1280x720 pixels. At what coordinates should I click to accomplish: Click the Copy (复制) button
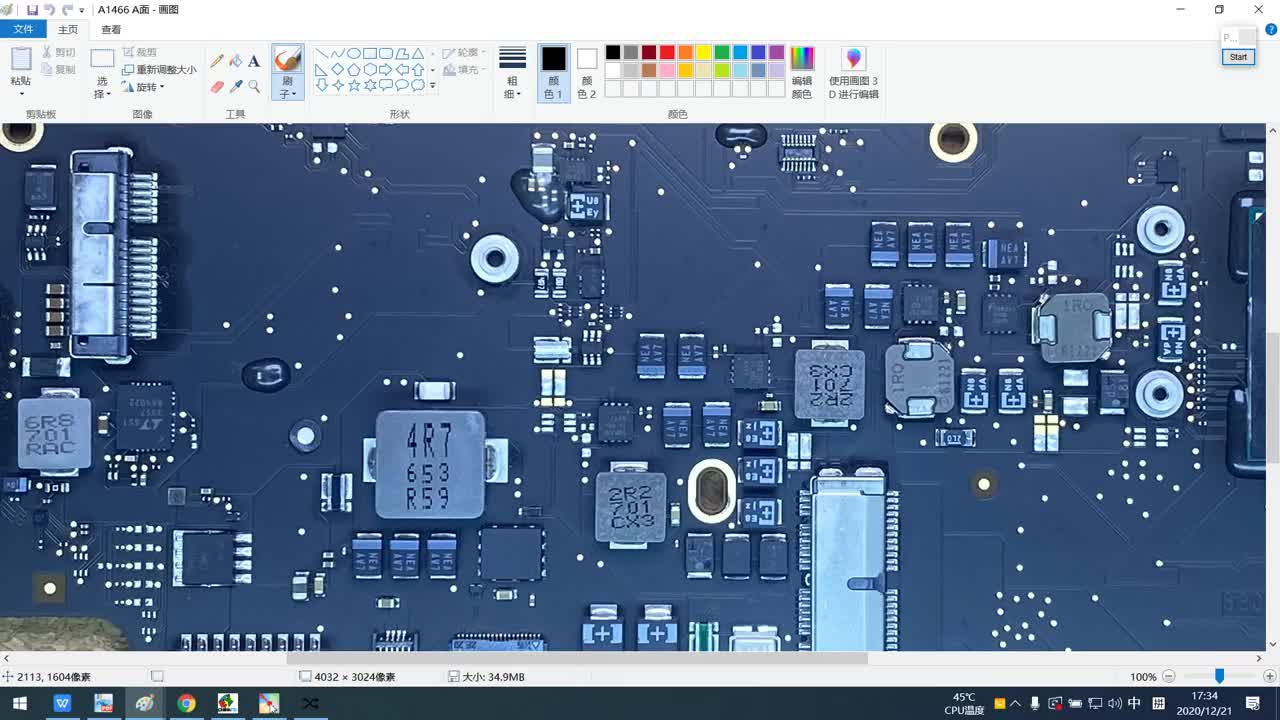pyautogui.click(x=58, y=69)
